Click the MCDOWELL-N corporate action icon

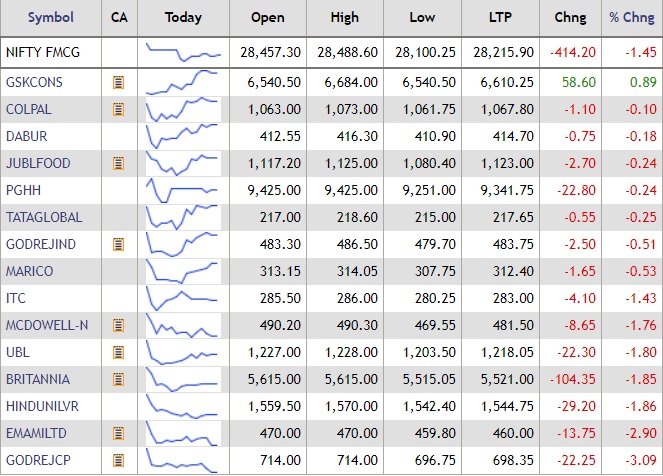118,325
